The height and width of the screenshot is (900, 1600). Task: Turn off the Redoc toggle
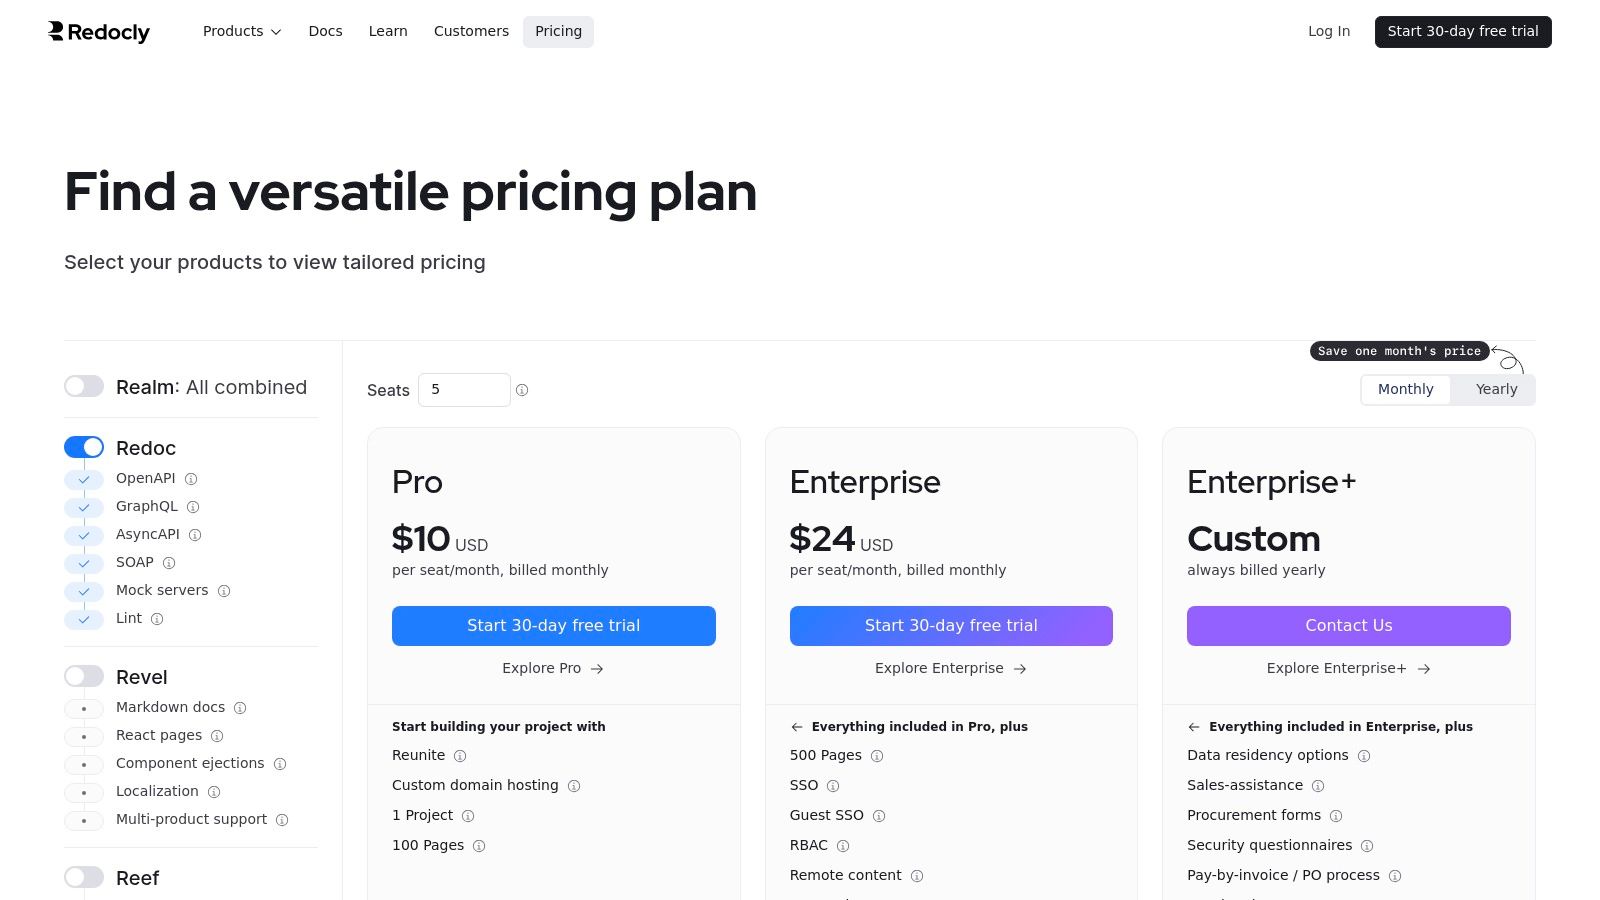tap(84, 447)
